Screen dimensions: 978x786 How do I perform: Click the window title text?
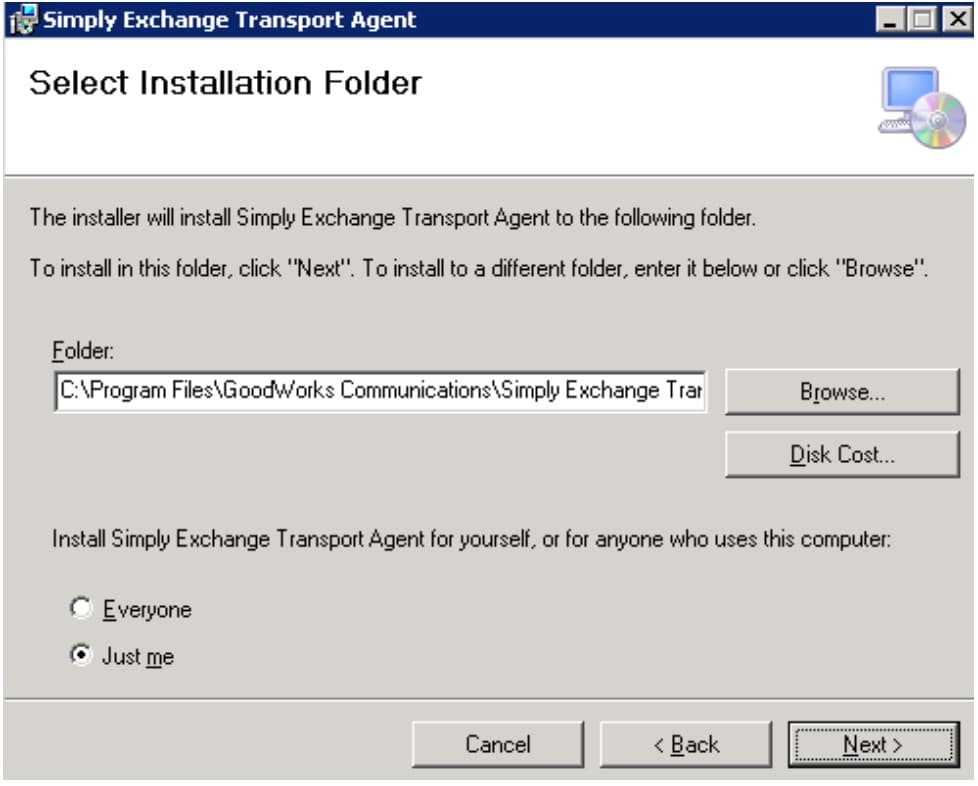coord(230,19)
